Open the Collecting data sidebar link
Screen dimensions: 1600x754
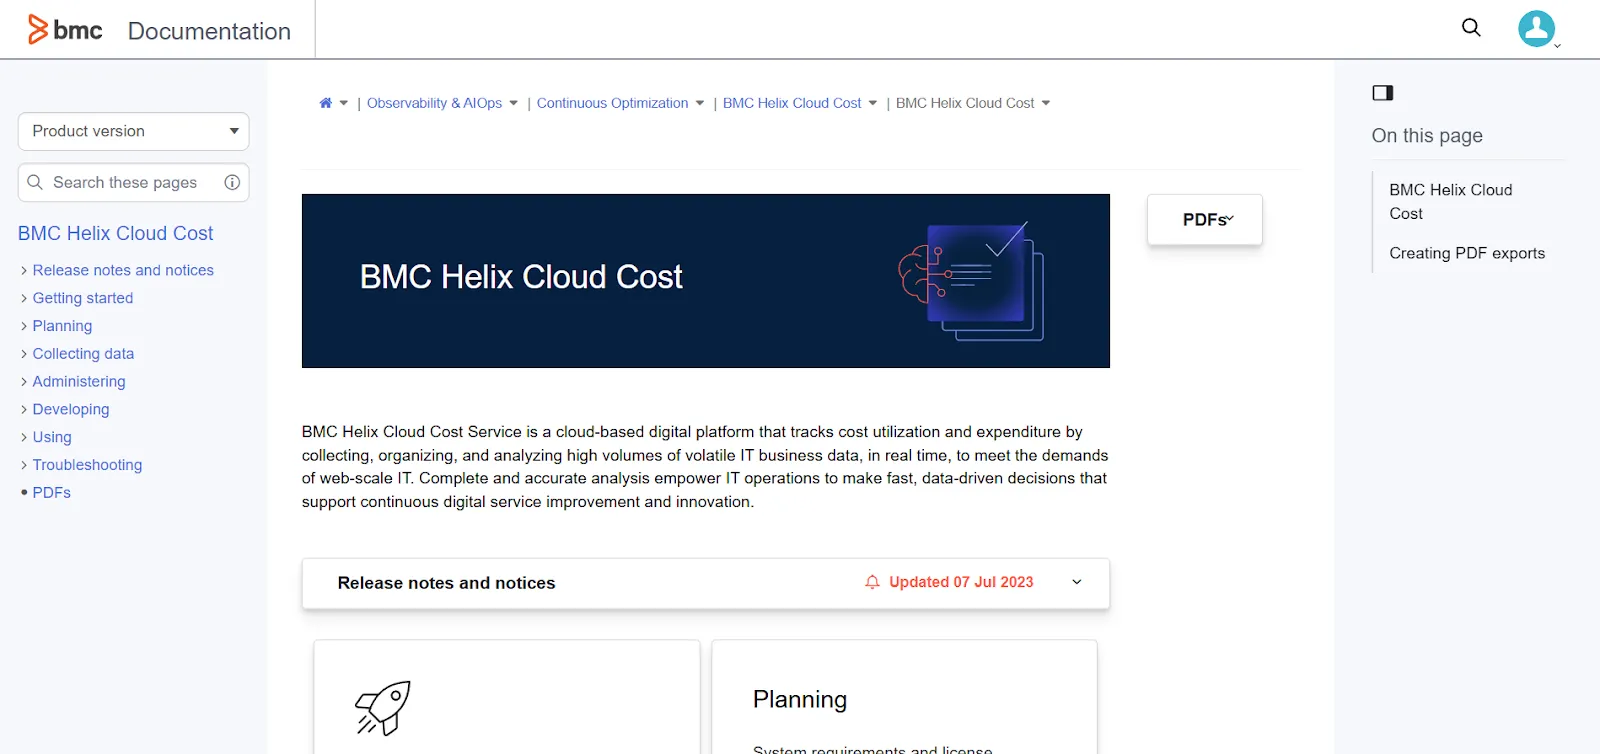(83, 354)
